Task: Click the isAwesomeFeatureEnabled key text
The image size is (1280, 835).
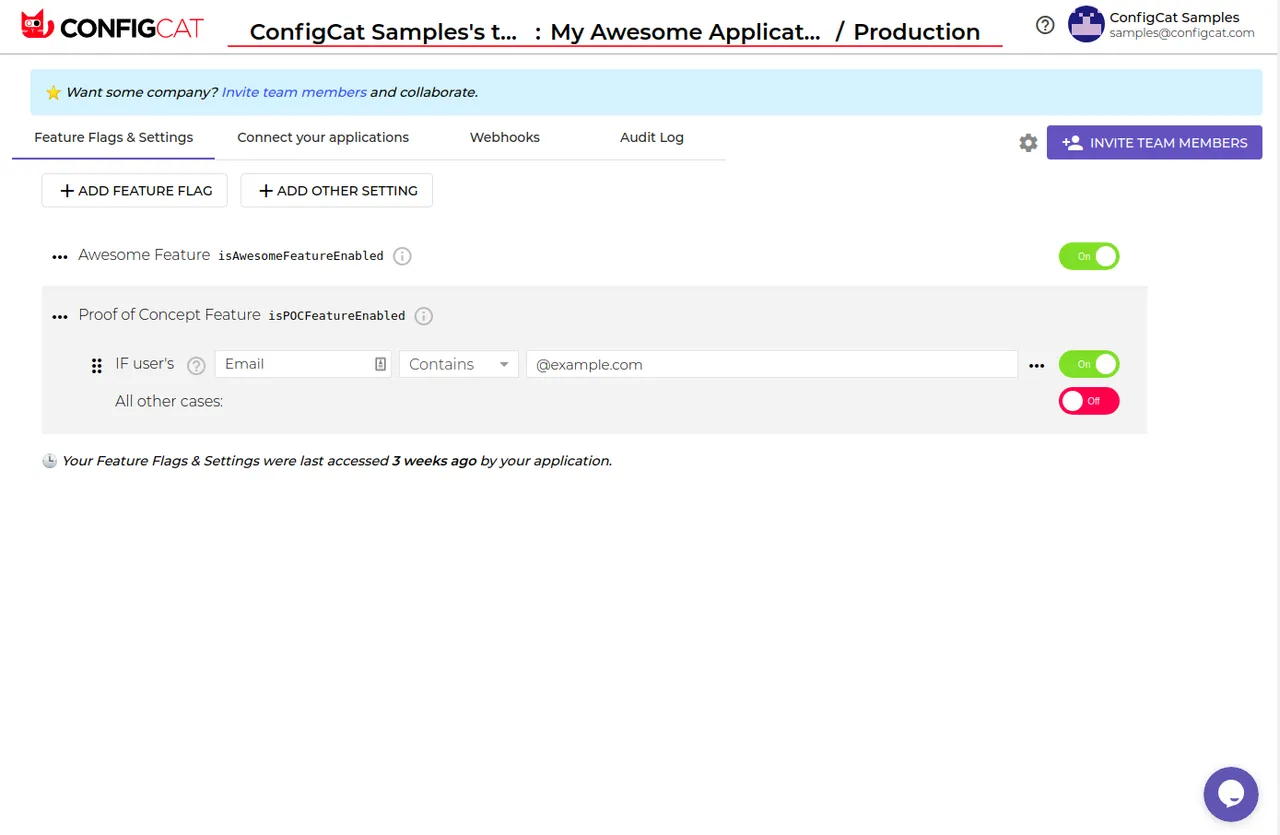Action: (301, 256)
